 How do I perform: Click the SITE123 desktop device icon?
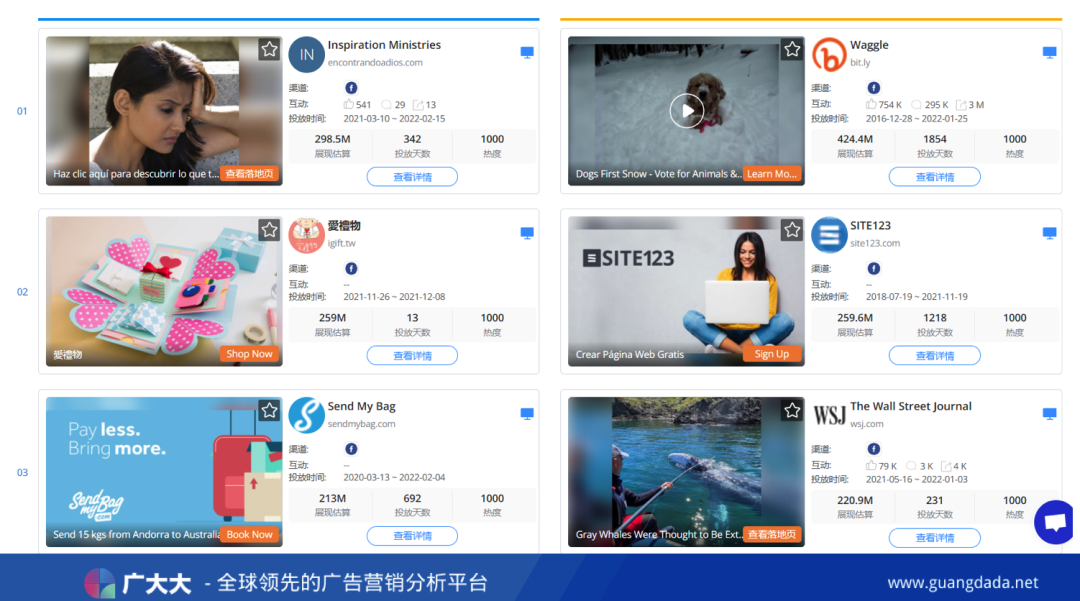(x=1050, y=233)
